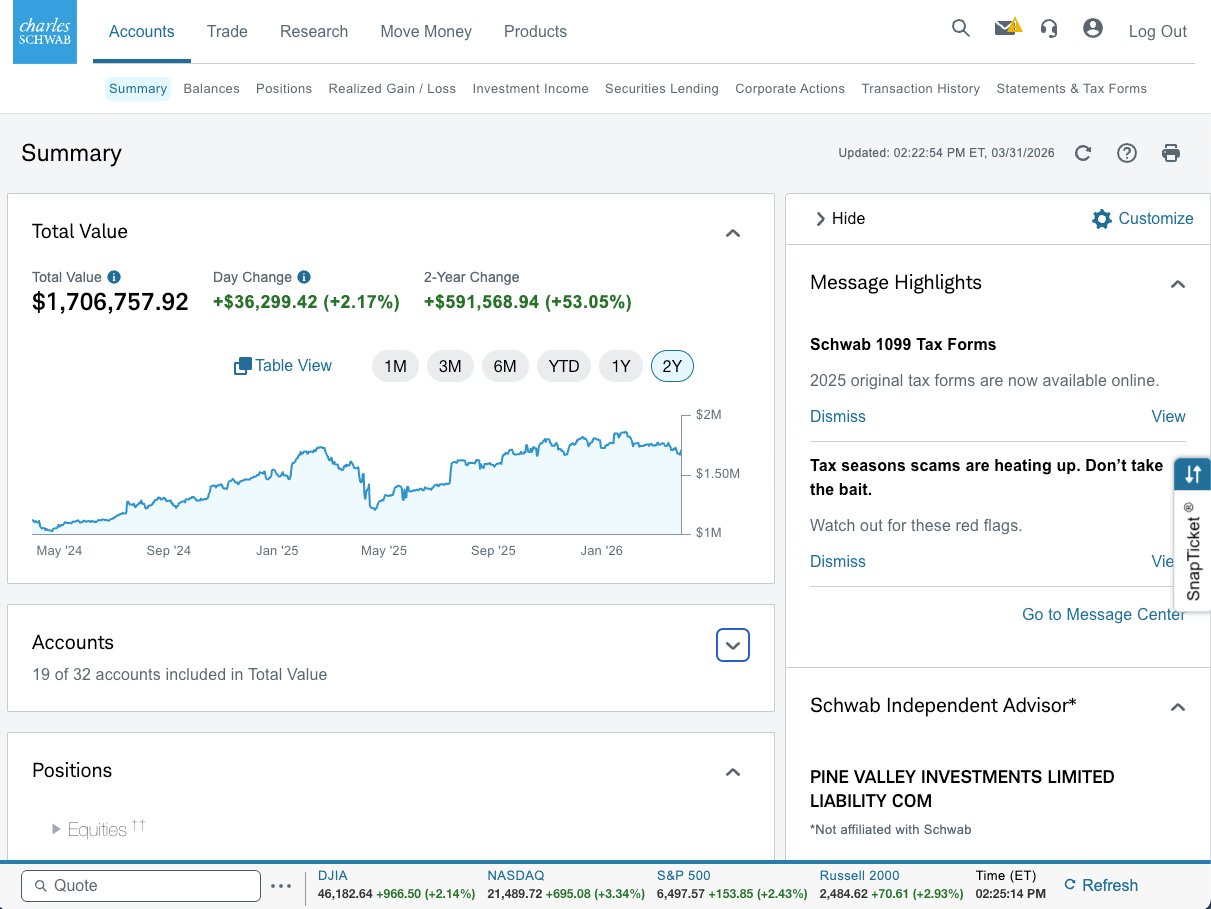Open the profile account icon
Image resolution: width=1211 pixels, height=909 pixels.
click(1093, 29)
